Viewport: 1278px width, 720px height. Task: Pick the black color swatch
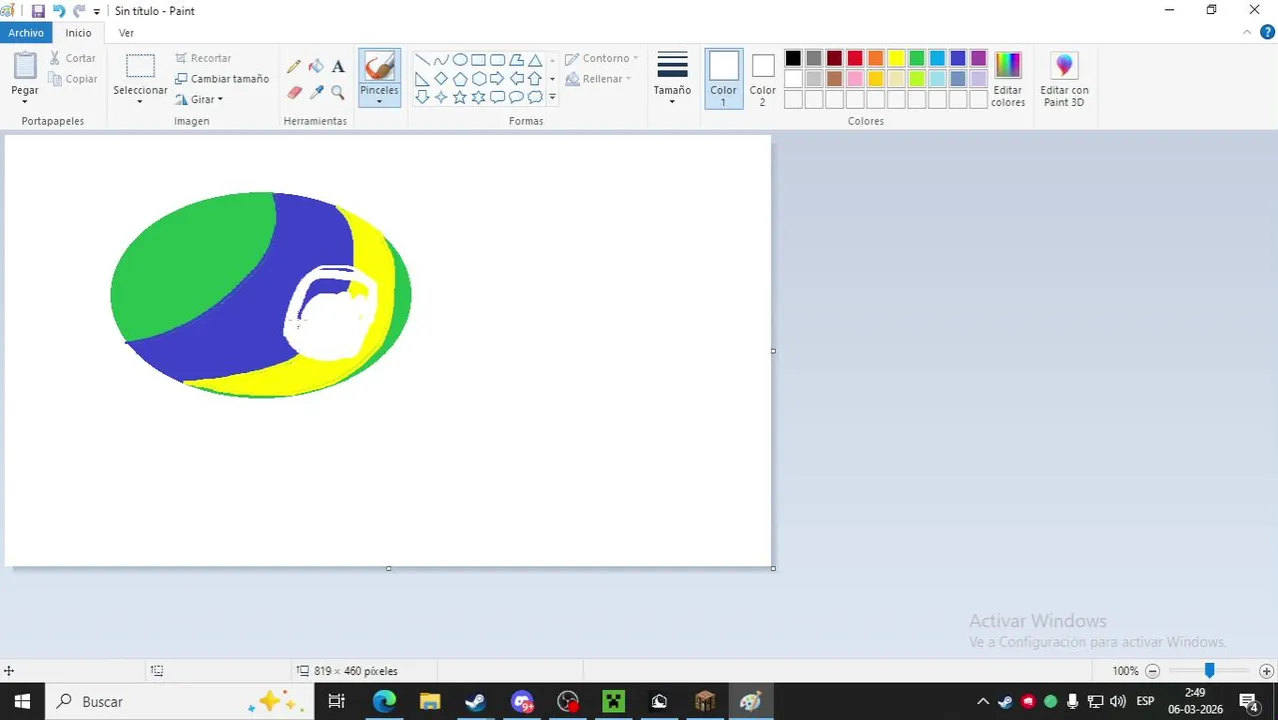pos(793,58)
